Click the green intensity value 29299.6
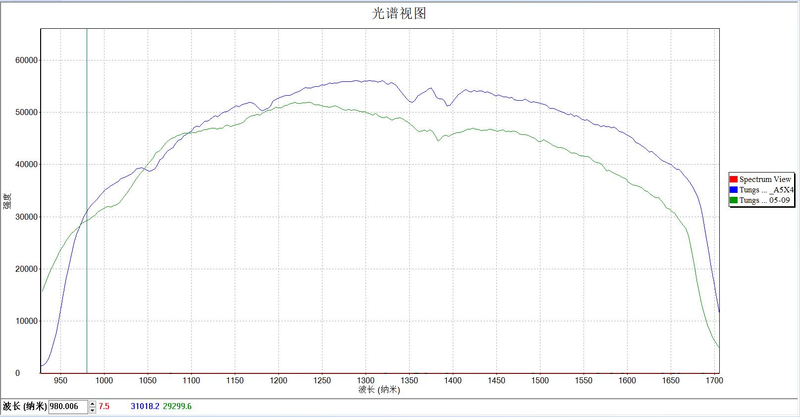 pyautogui.click(x=177, y=406)
